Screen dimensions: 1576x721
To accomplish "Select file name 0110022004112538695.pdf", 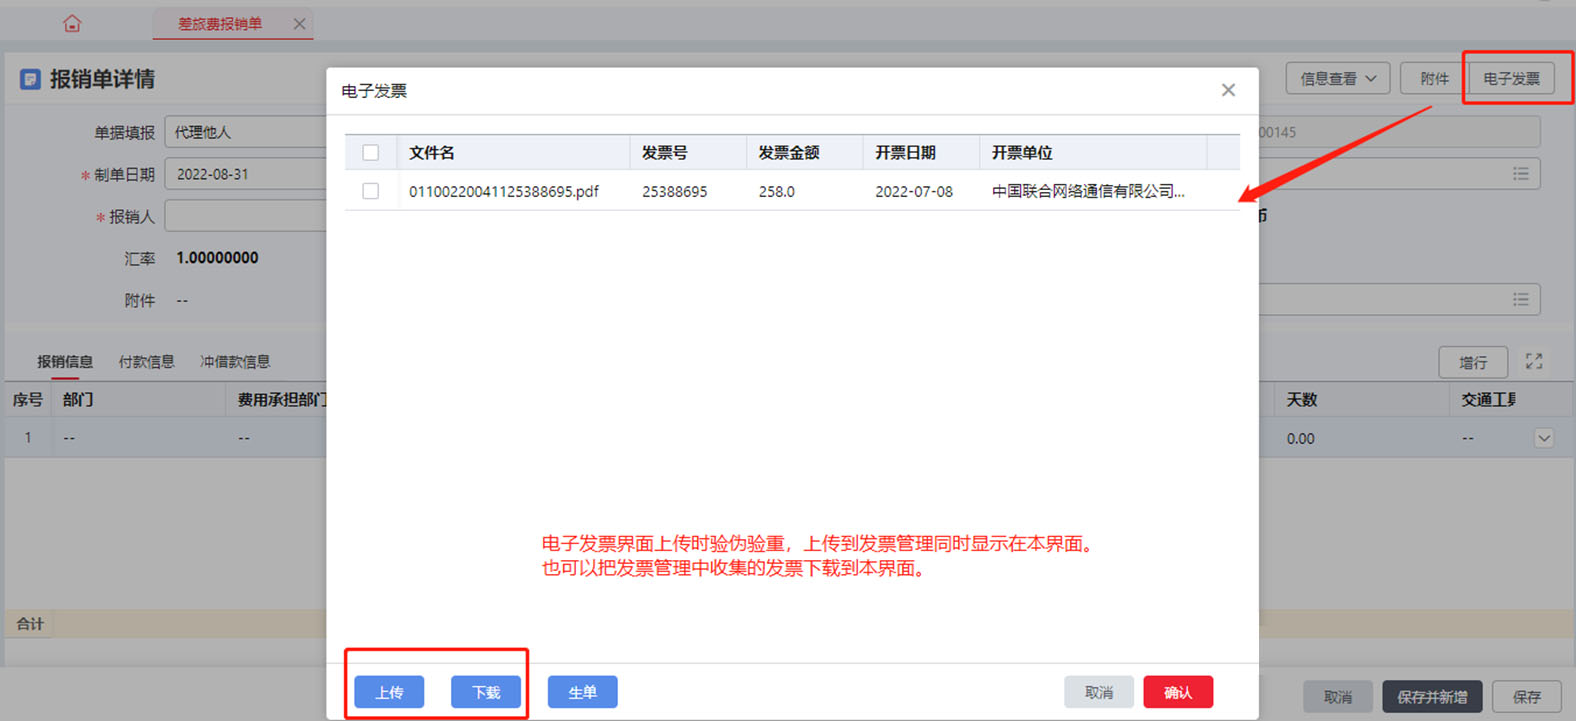I will pos(504,191).
